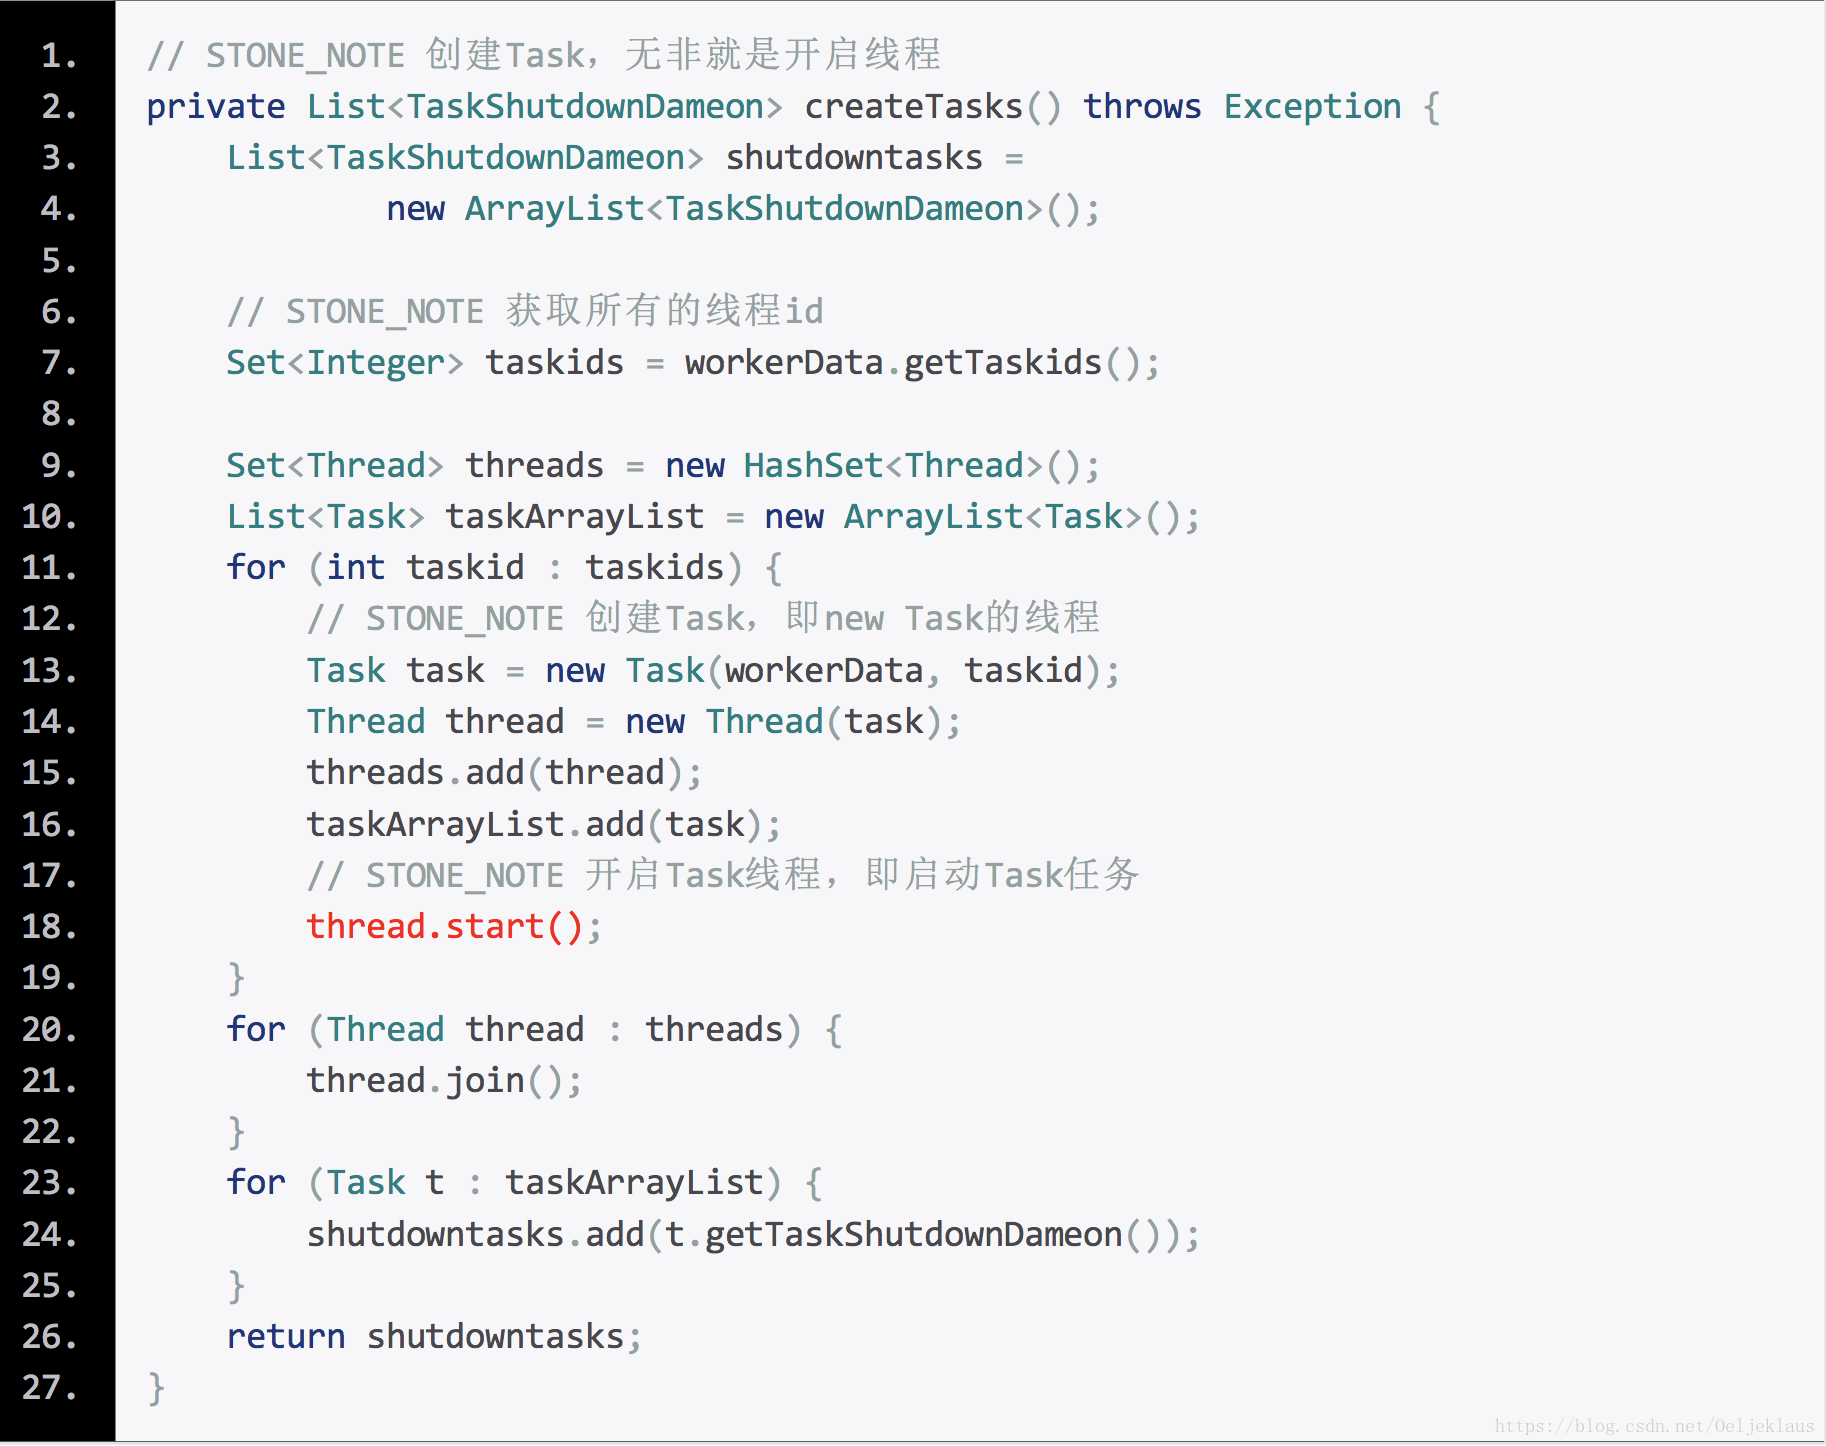Select the red thread.start() call
The width and height of the screenshot is (1826, 1446).
[445, 927]
